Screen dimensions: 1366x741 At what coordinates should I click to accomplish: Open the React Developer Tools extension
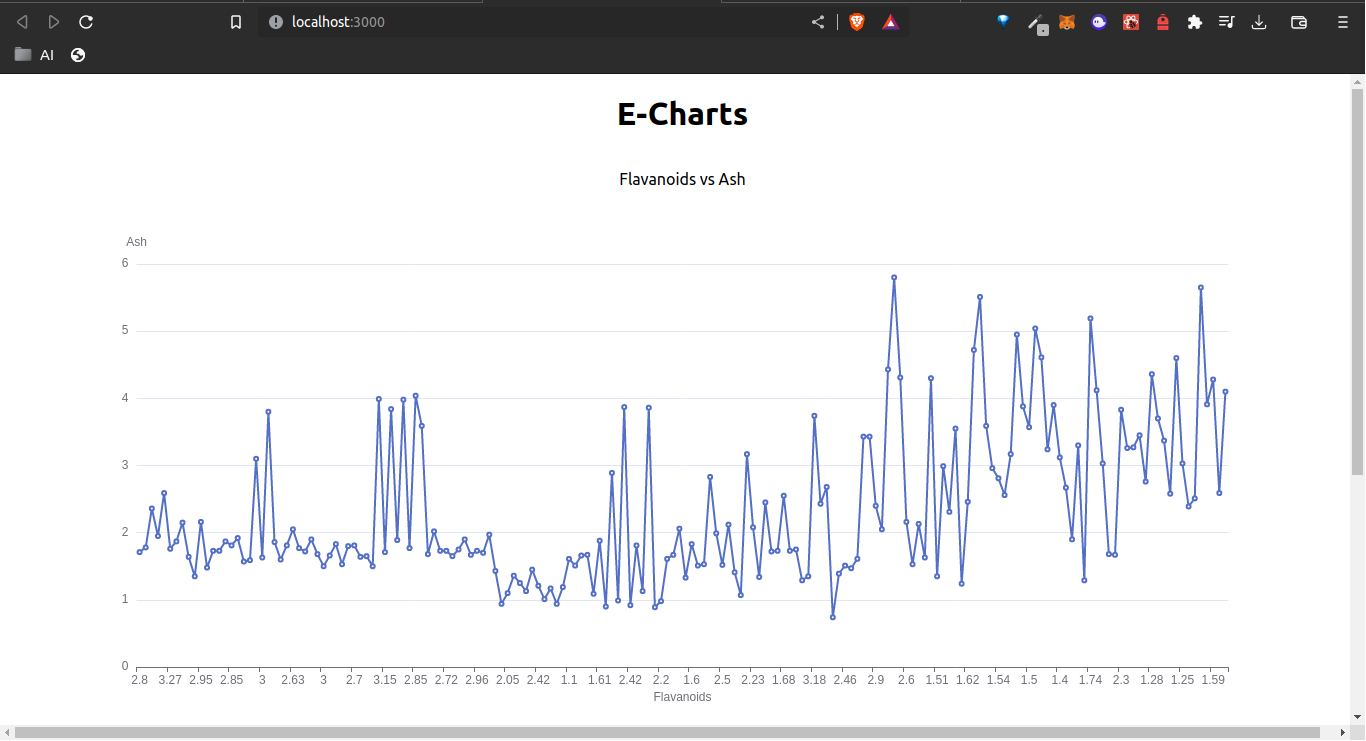(x=1131, y=22)
